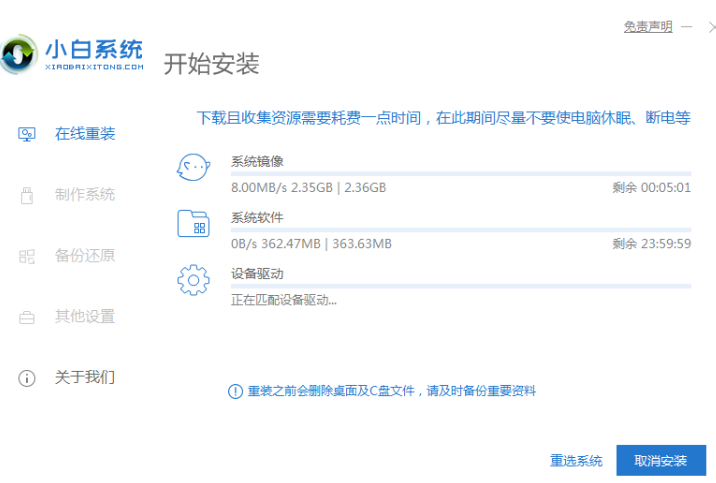Click the USB drive icon beside 制作系统
716x483 pixels.
click(27, 195)
